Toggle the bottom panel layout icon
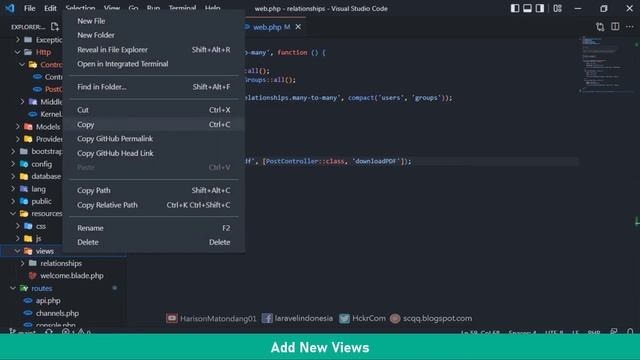The height and width of the screenshot is (360, 640). pyautogui.click(x=527, y=8)
